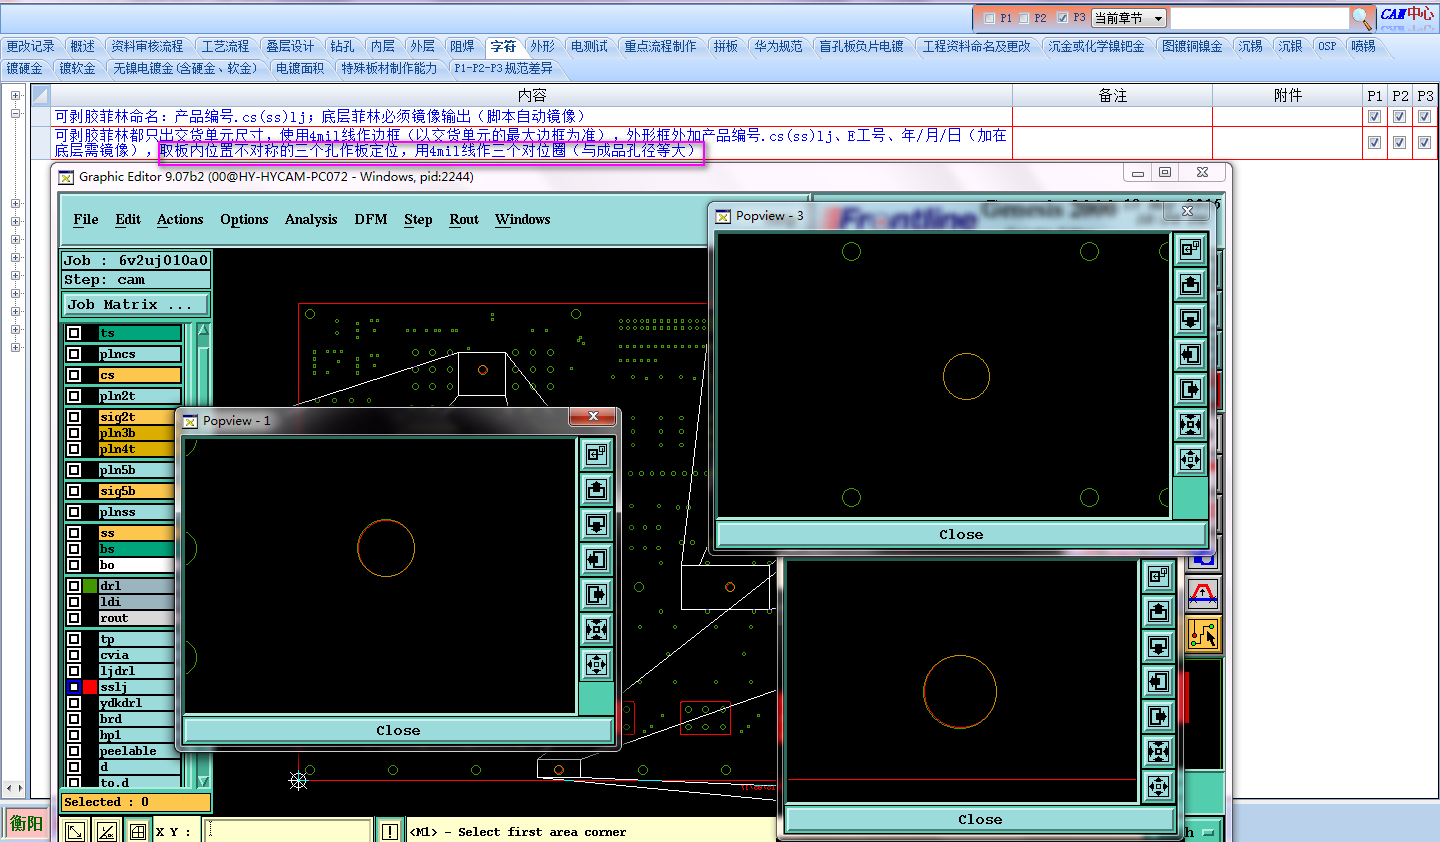Toggle display checkbox for layer peelable

tap(74, 751)
